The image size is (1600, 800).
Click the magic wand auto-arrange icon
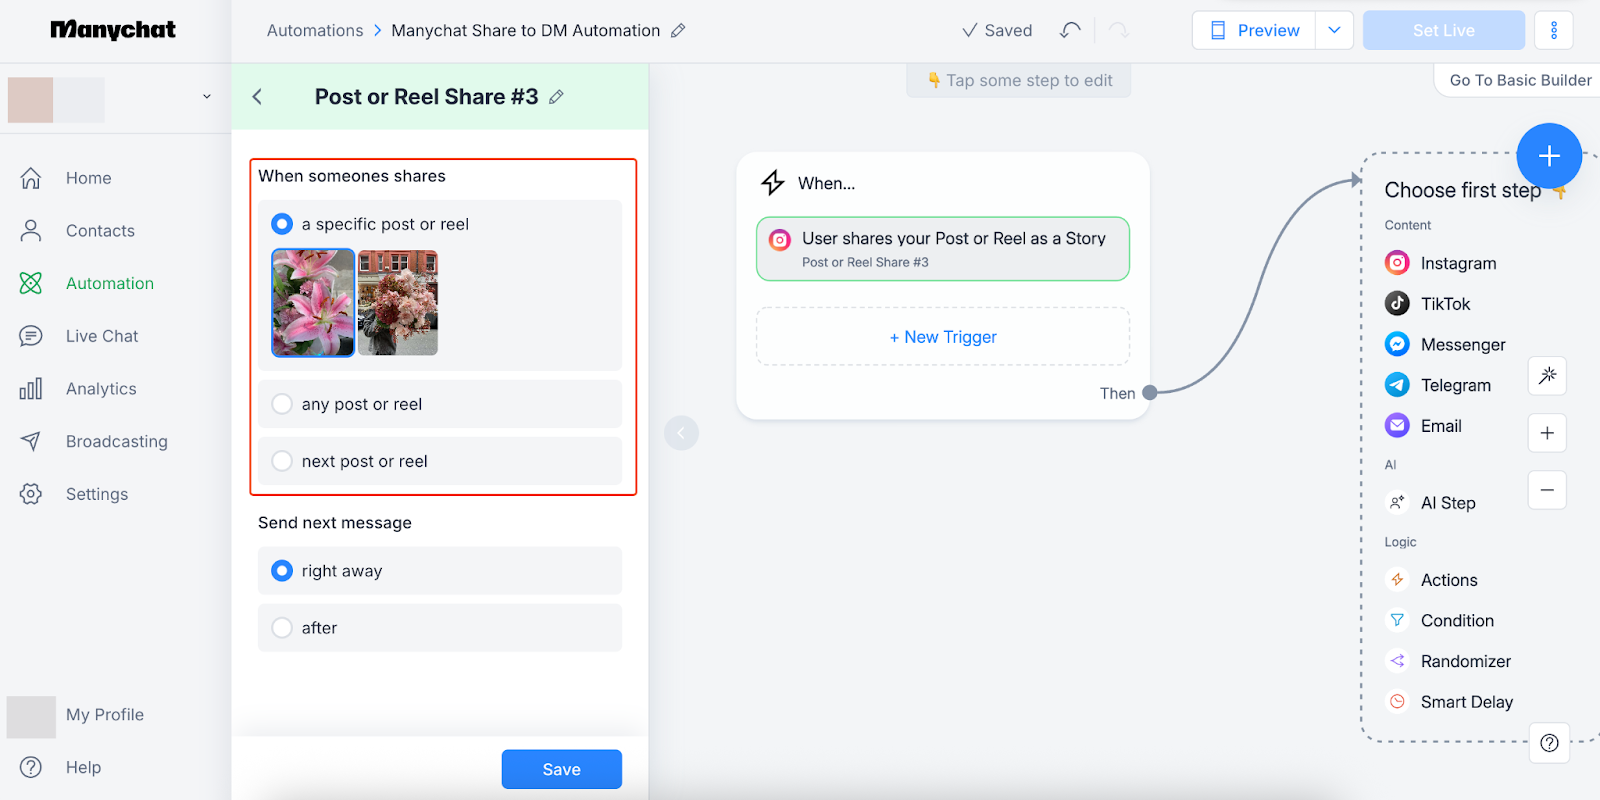[1547, 376]
